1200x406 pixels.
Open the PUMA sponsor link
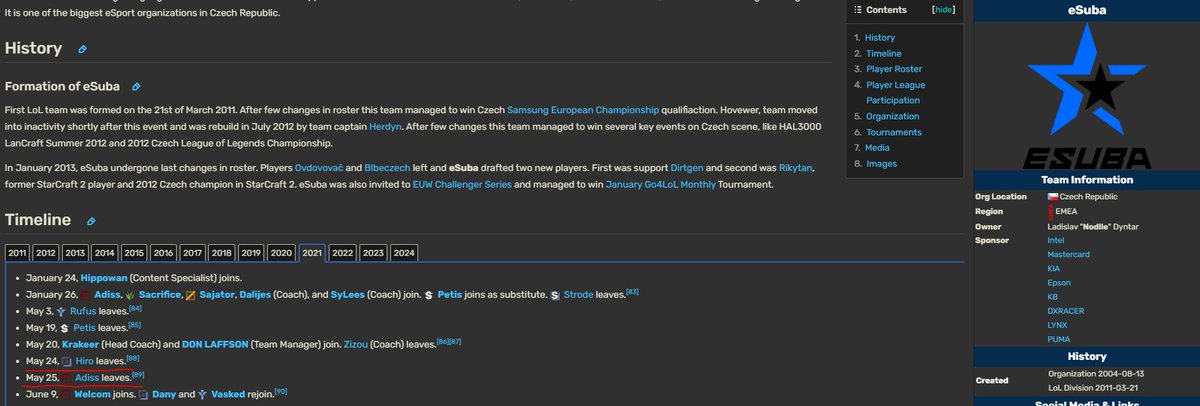click(1058, 339)
